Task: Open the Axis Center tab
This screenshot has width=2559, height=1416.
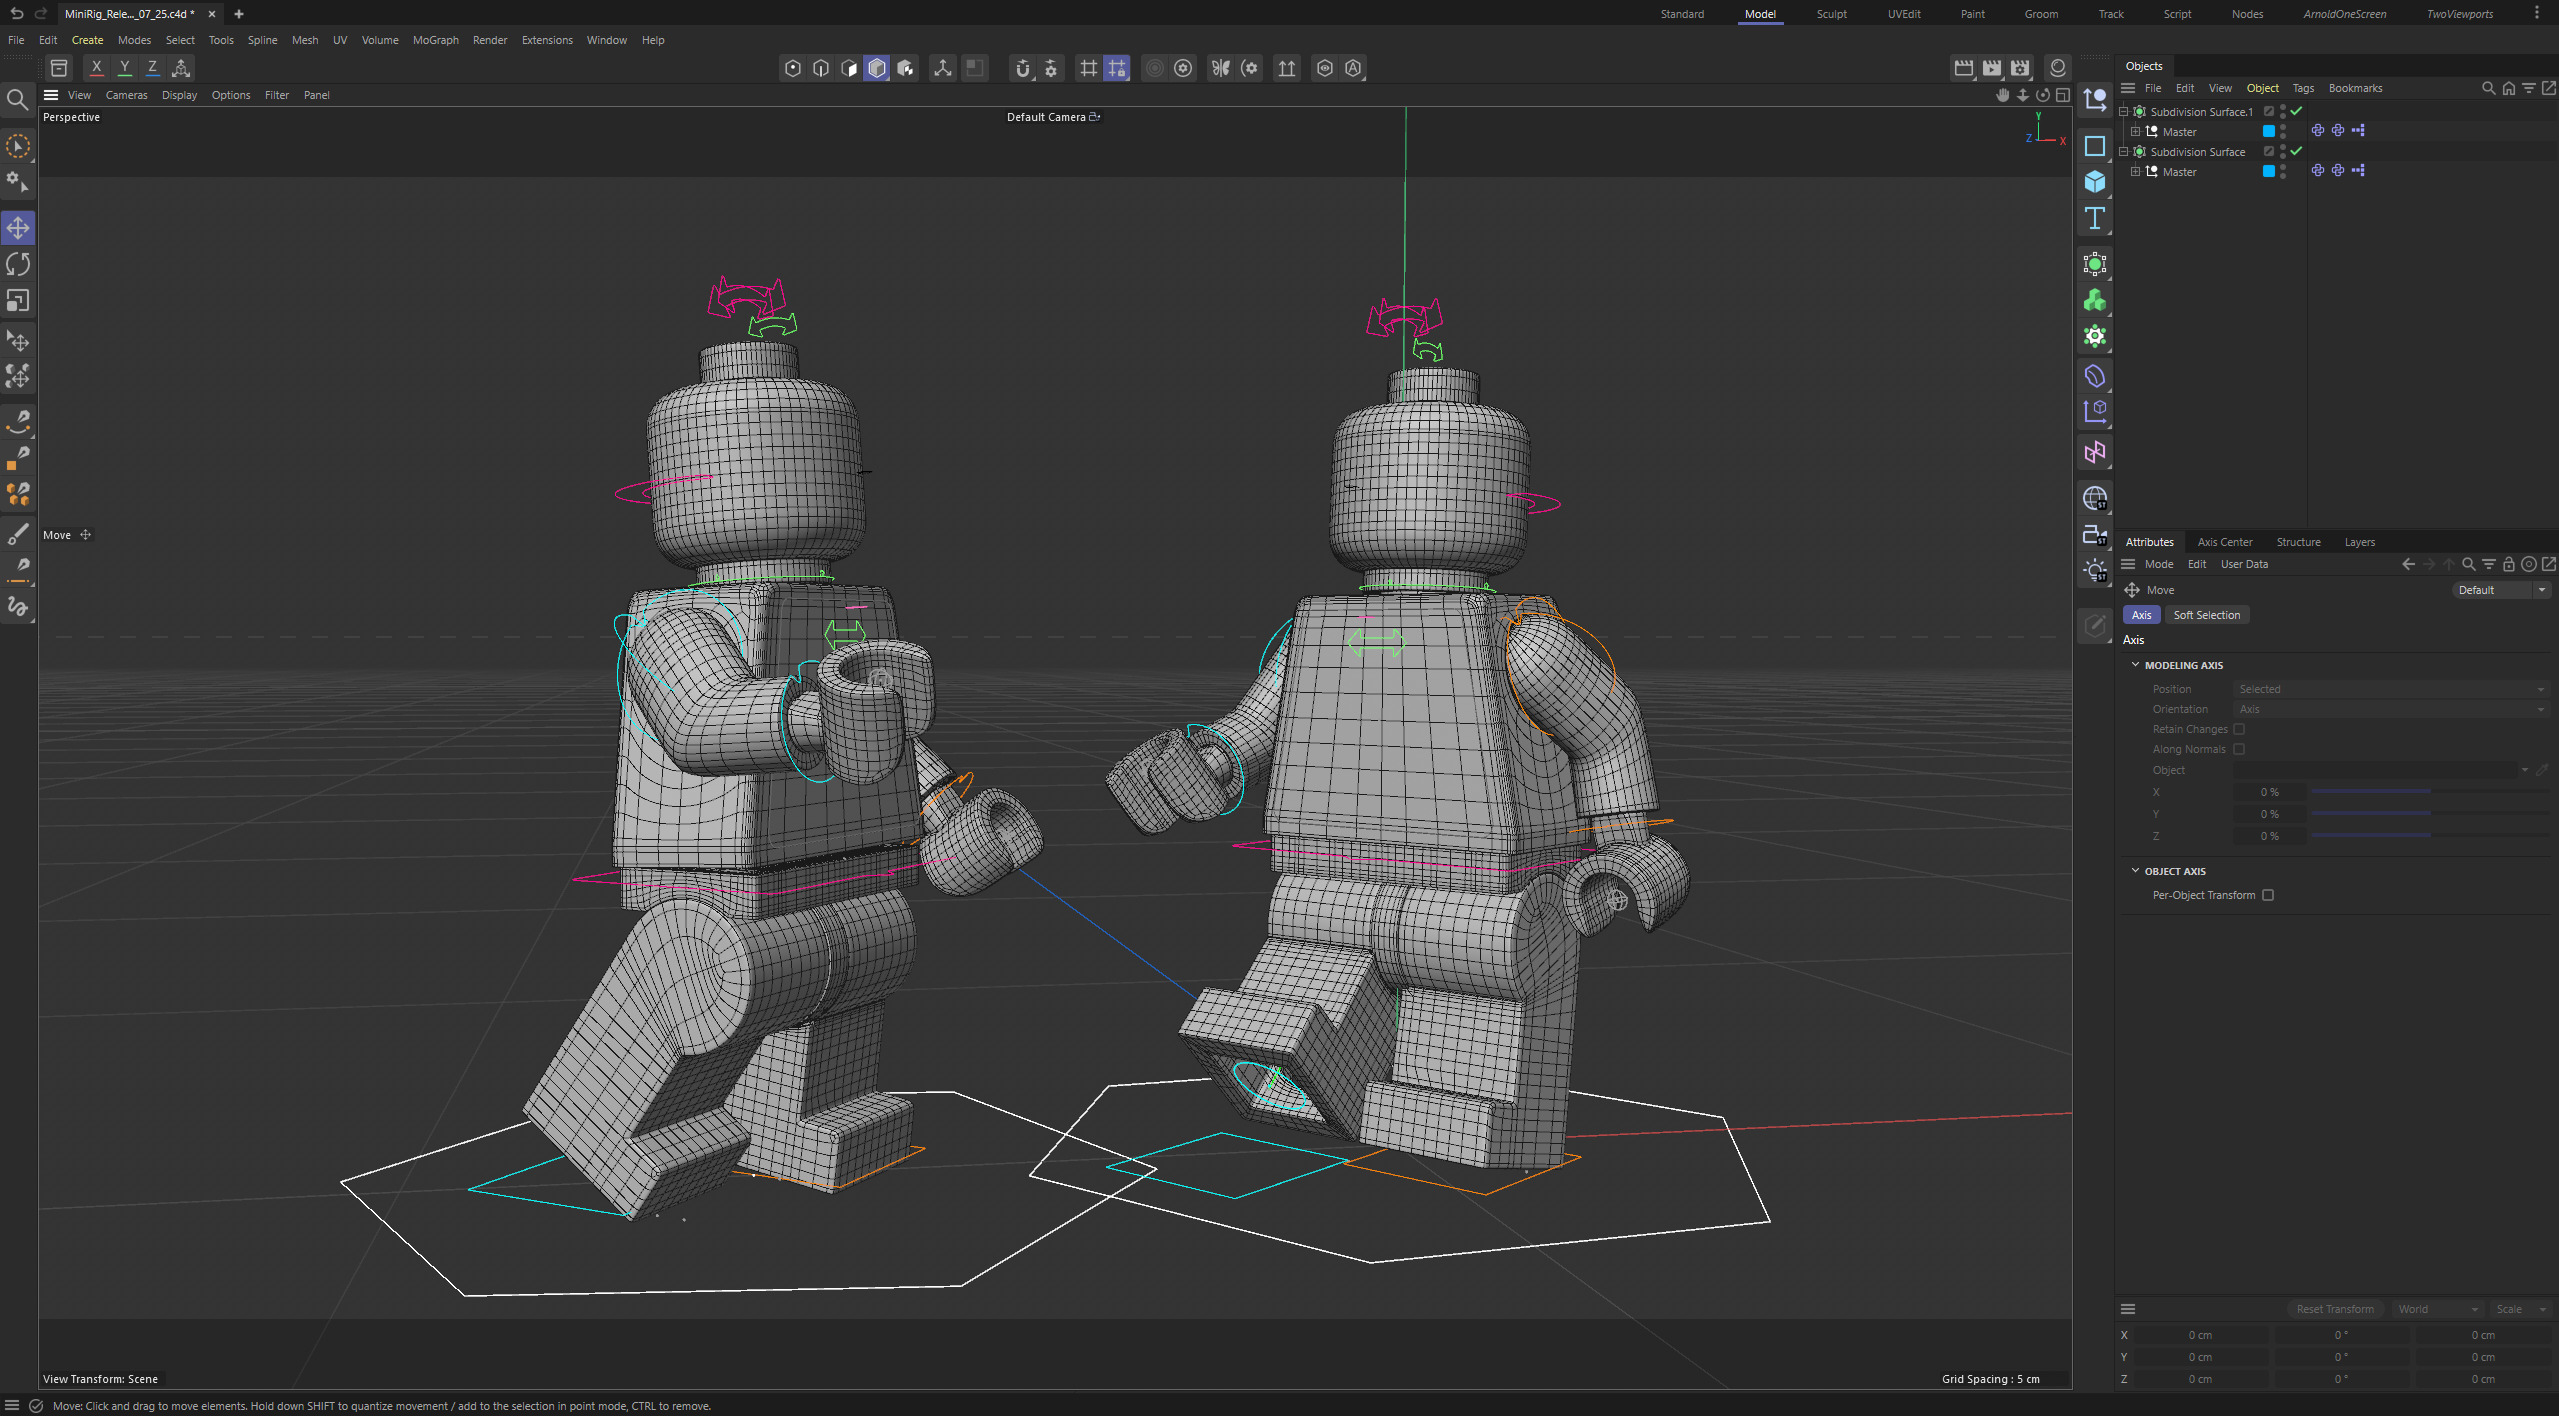Action: click(x=2225, y=542)
